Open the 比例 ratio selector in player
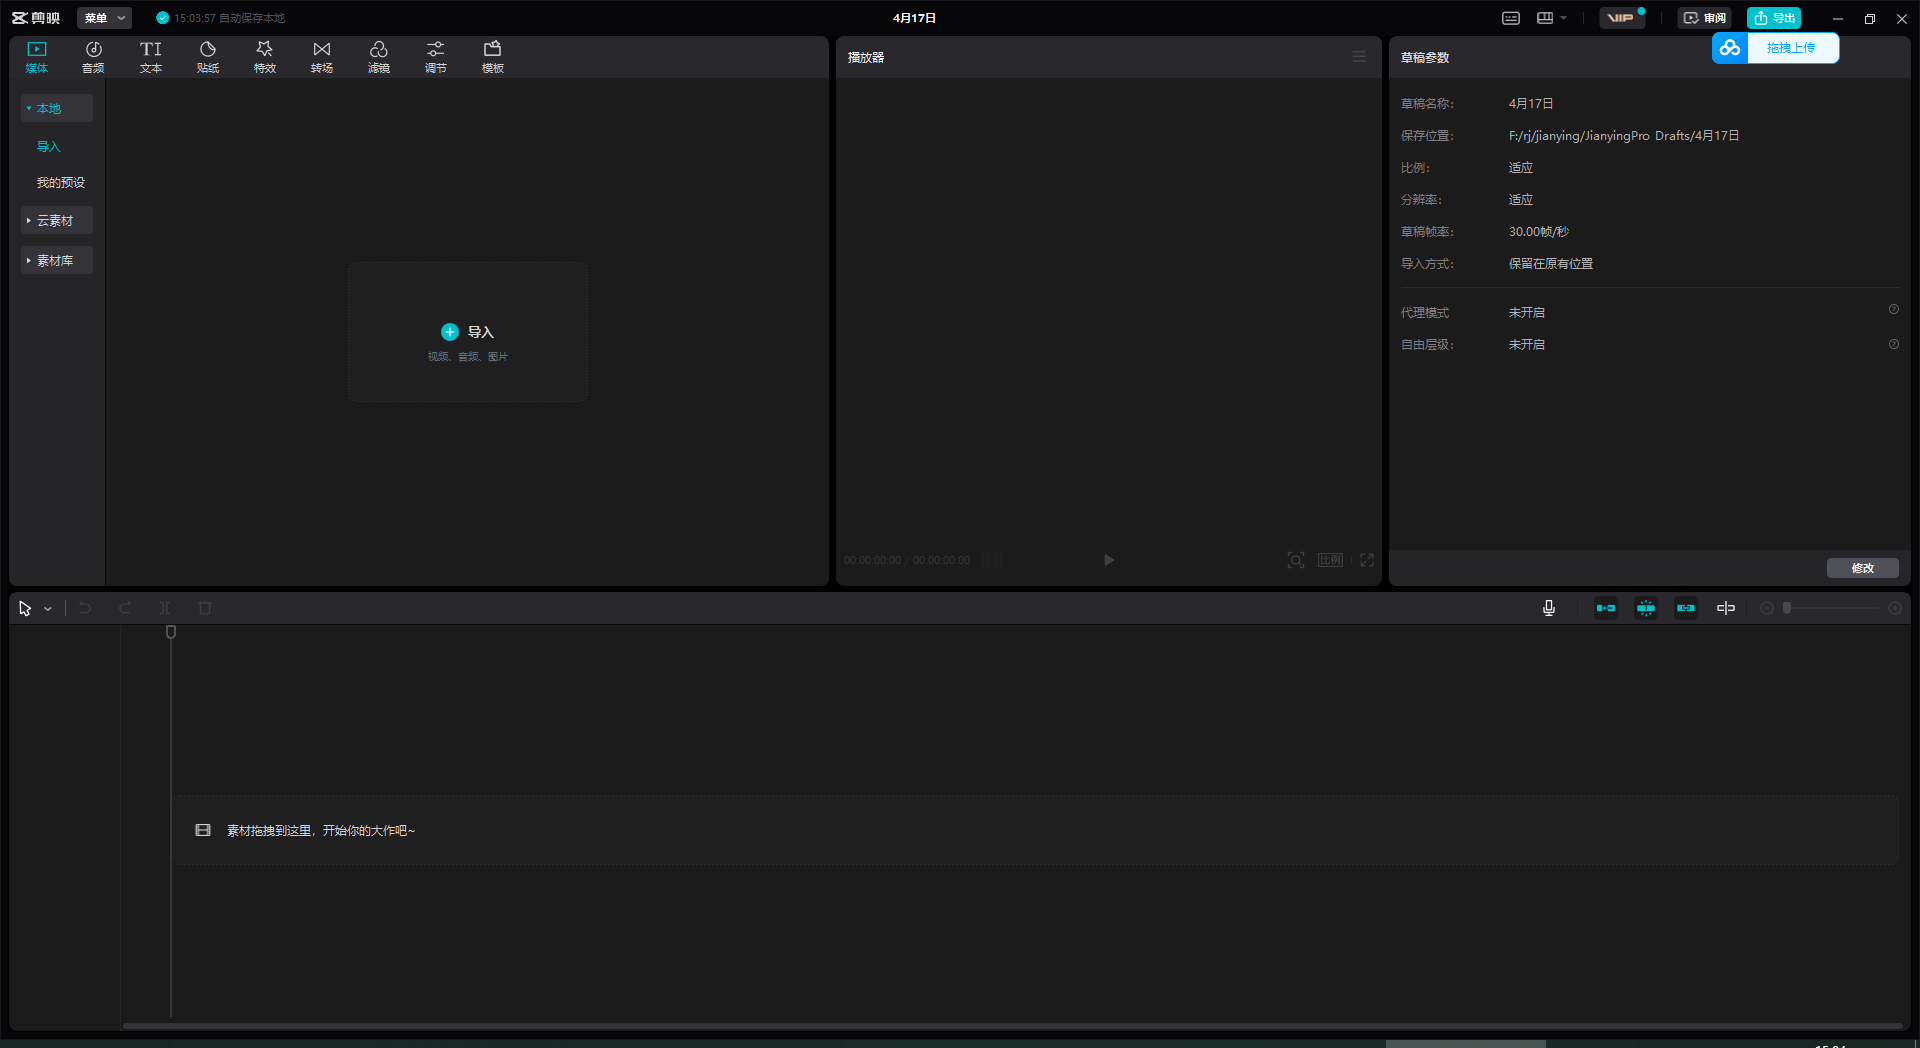Image resolution: width=1920 pixels, height=1048 pixels. coord(1330,560)
